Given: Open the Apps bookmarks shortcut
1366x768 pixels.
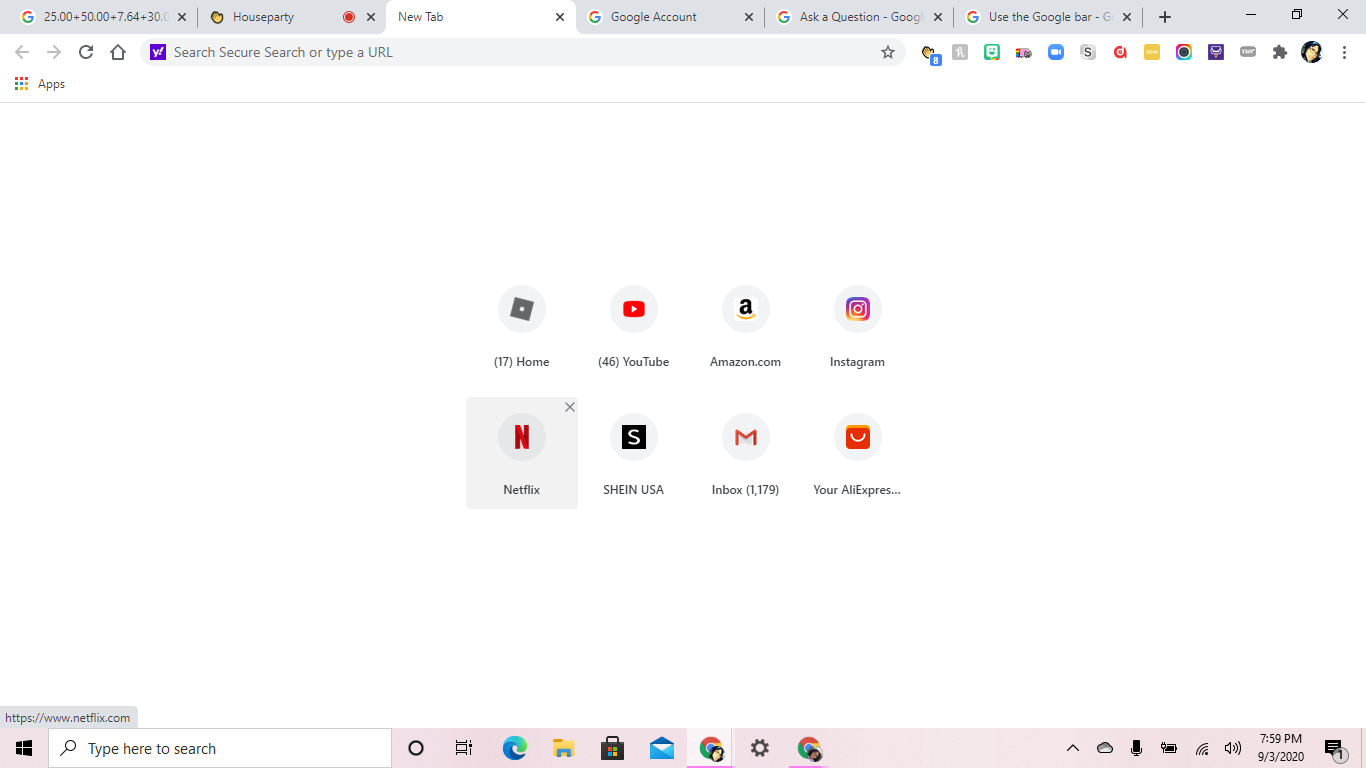Looking at the screenshot, I should coord(40,84).
